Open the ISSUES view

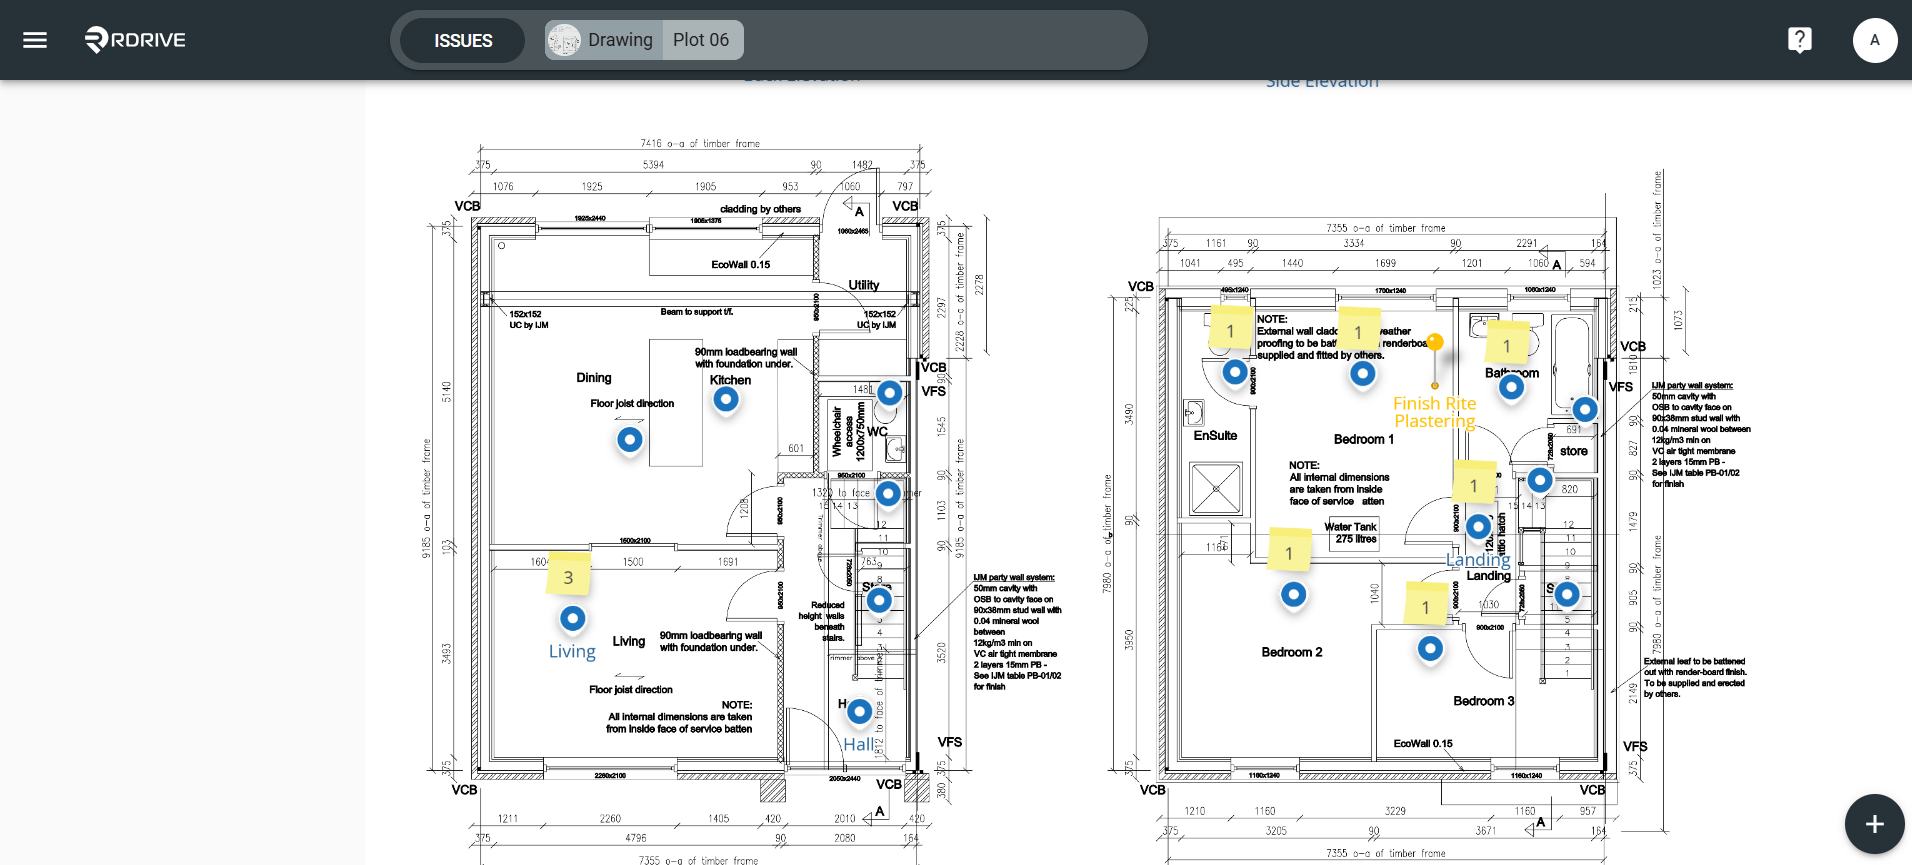click(463, 41)
